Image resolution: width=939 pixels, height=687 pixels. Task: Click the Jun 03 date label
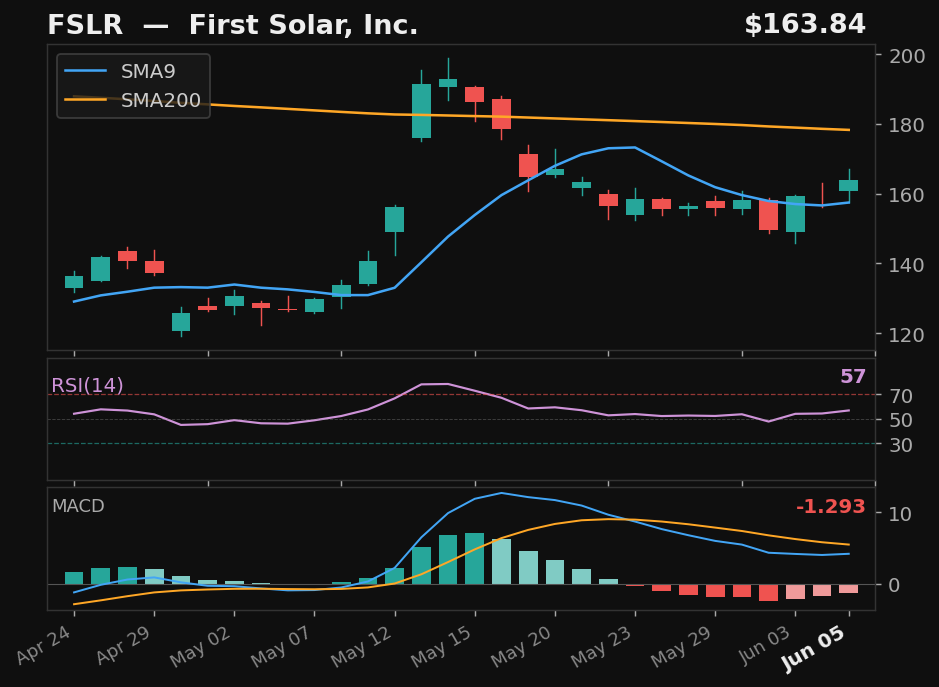coord(767,644)
